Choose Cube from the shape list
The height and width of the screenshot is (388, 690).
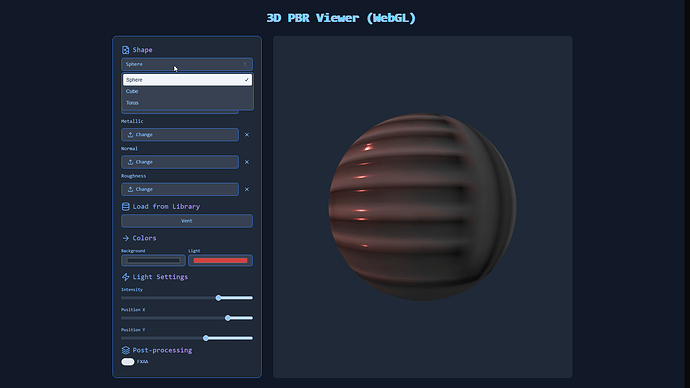187,91
